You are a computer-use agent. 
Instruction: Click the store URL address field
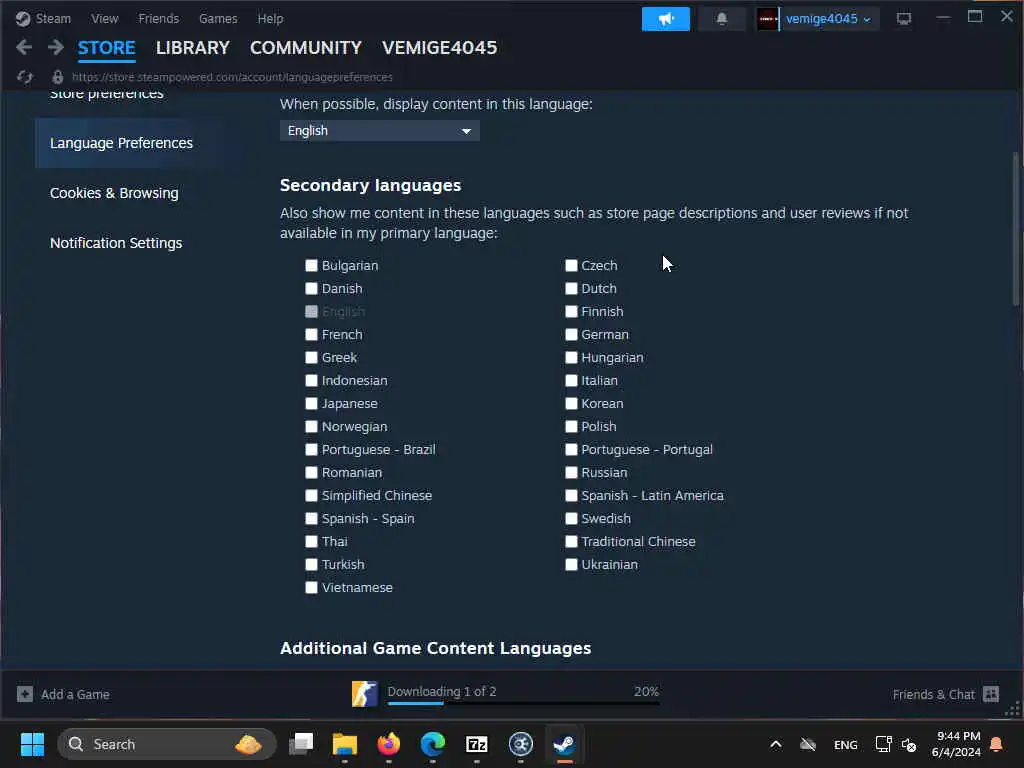pos(232,77)
